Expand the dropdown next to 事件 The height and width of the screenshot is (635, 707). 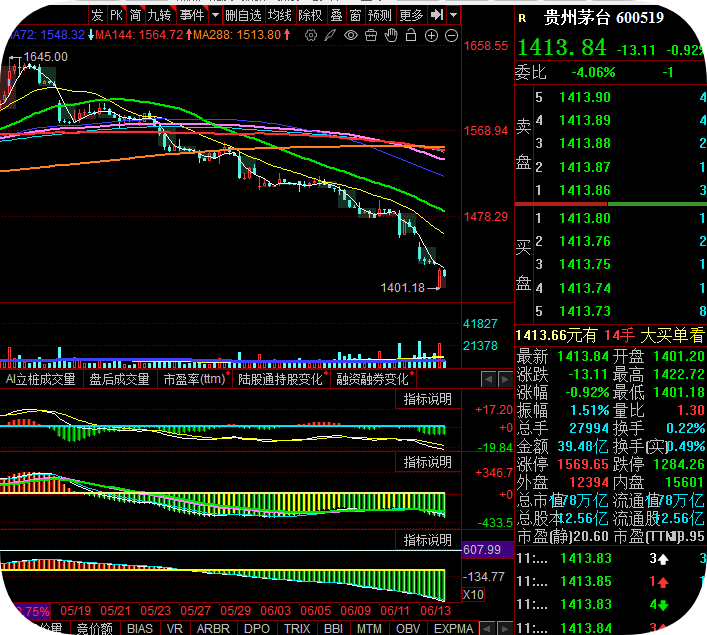pos(216,15)
